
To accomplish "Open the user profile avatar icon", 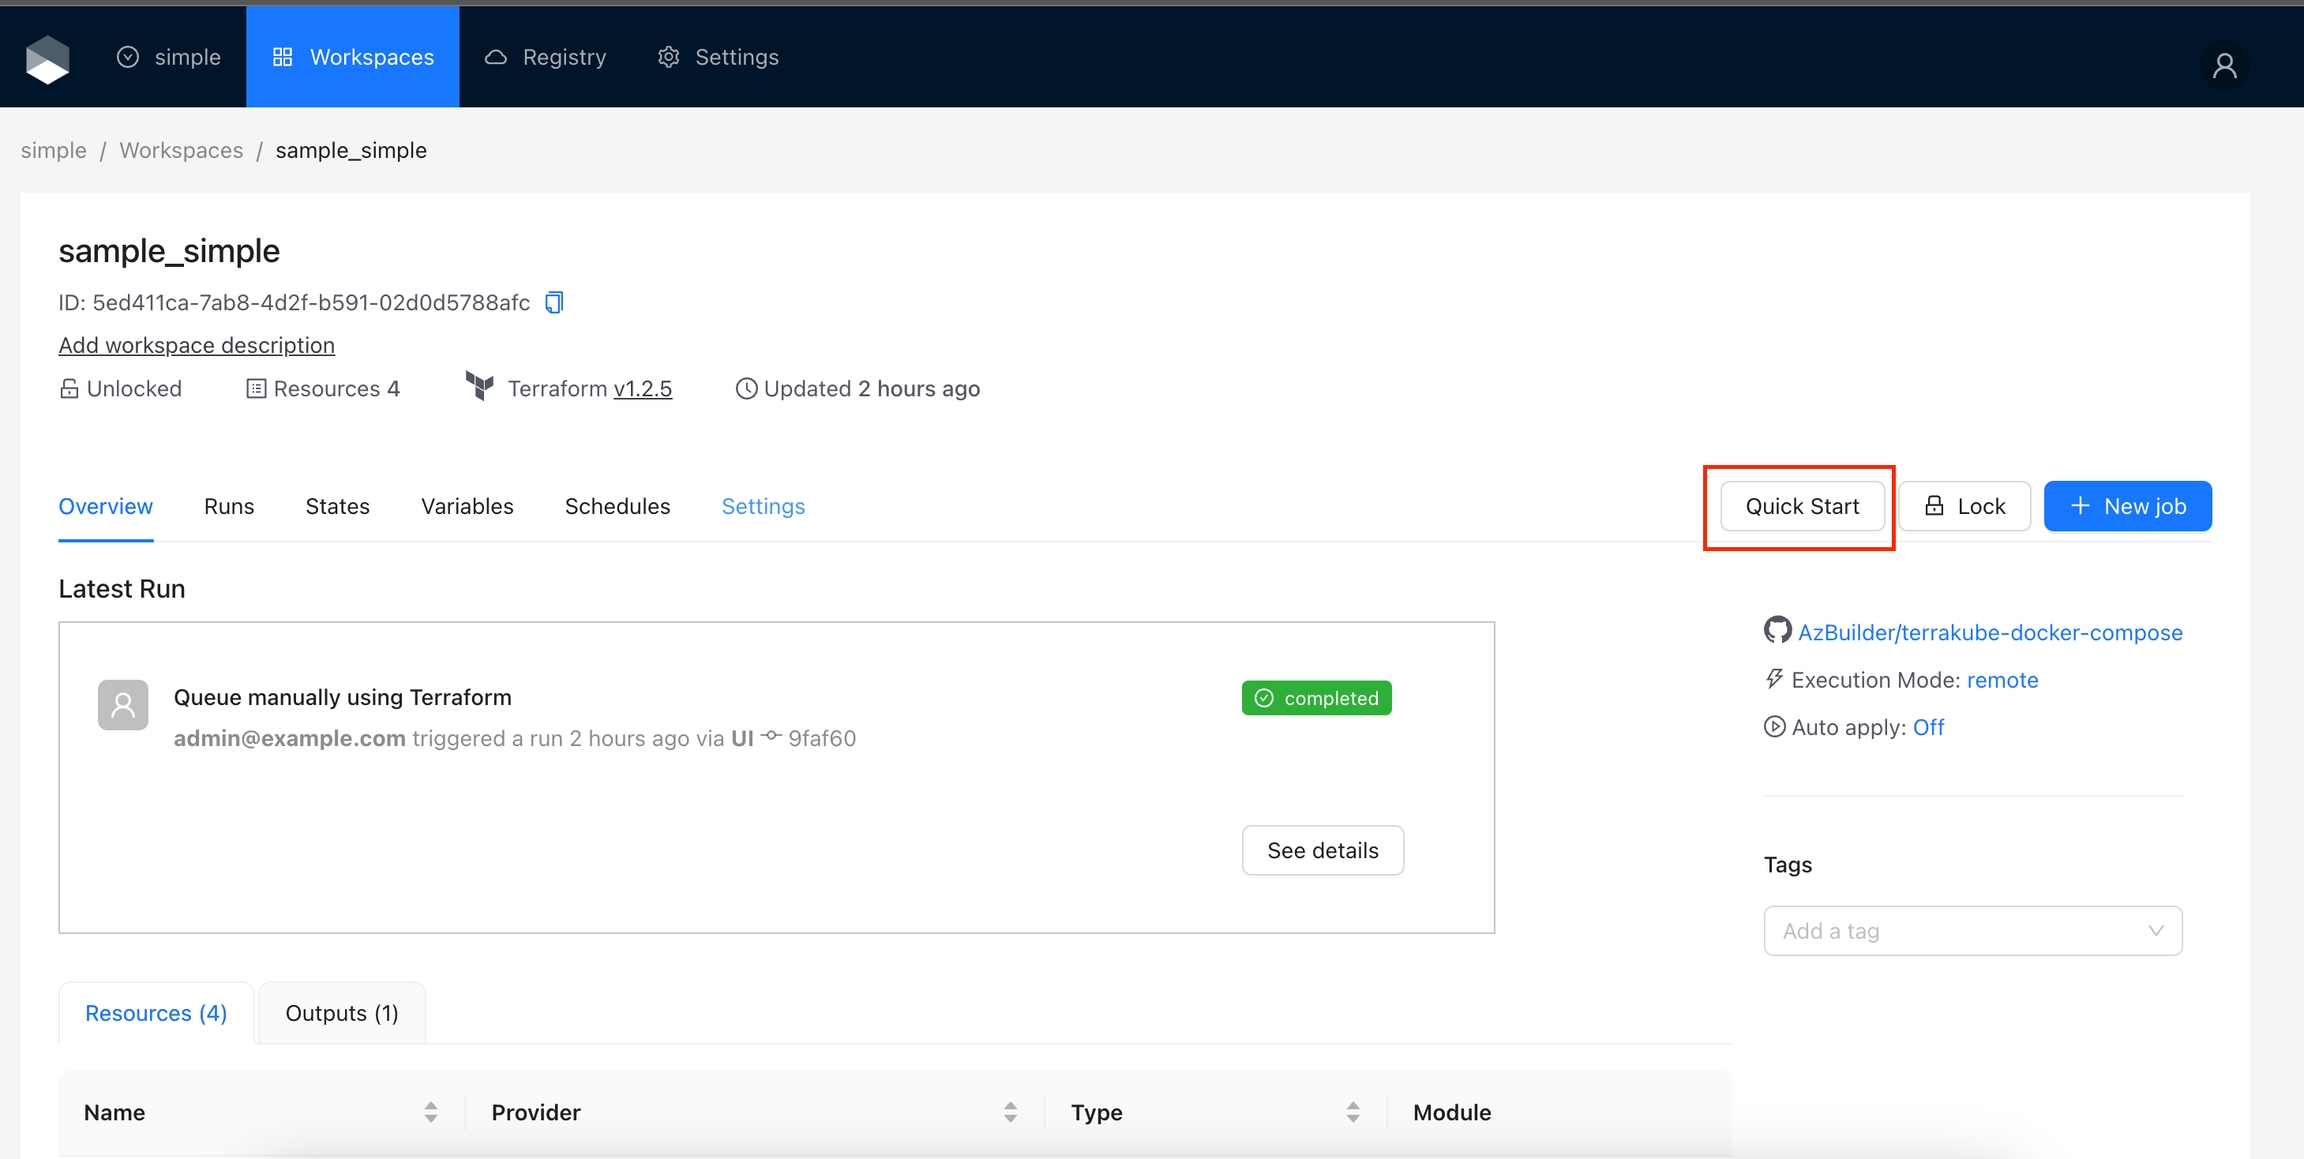I will click(2224, 66).
